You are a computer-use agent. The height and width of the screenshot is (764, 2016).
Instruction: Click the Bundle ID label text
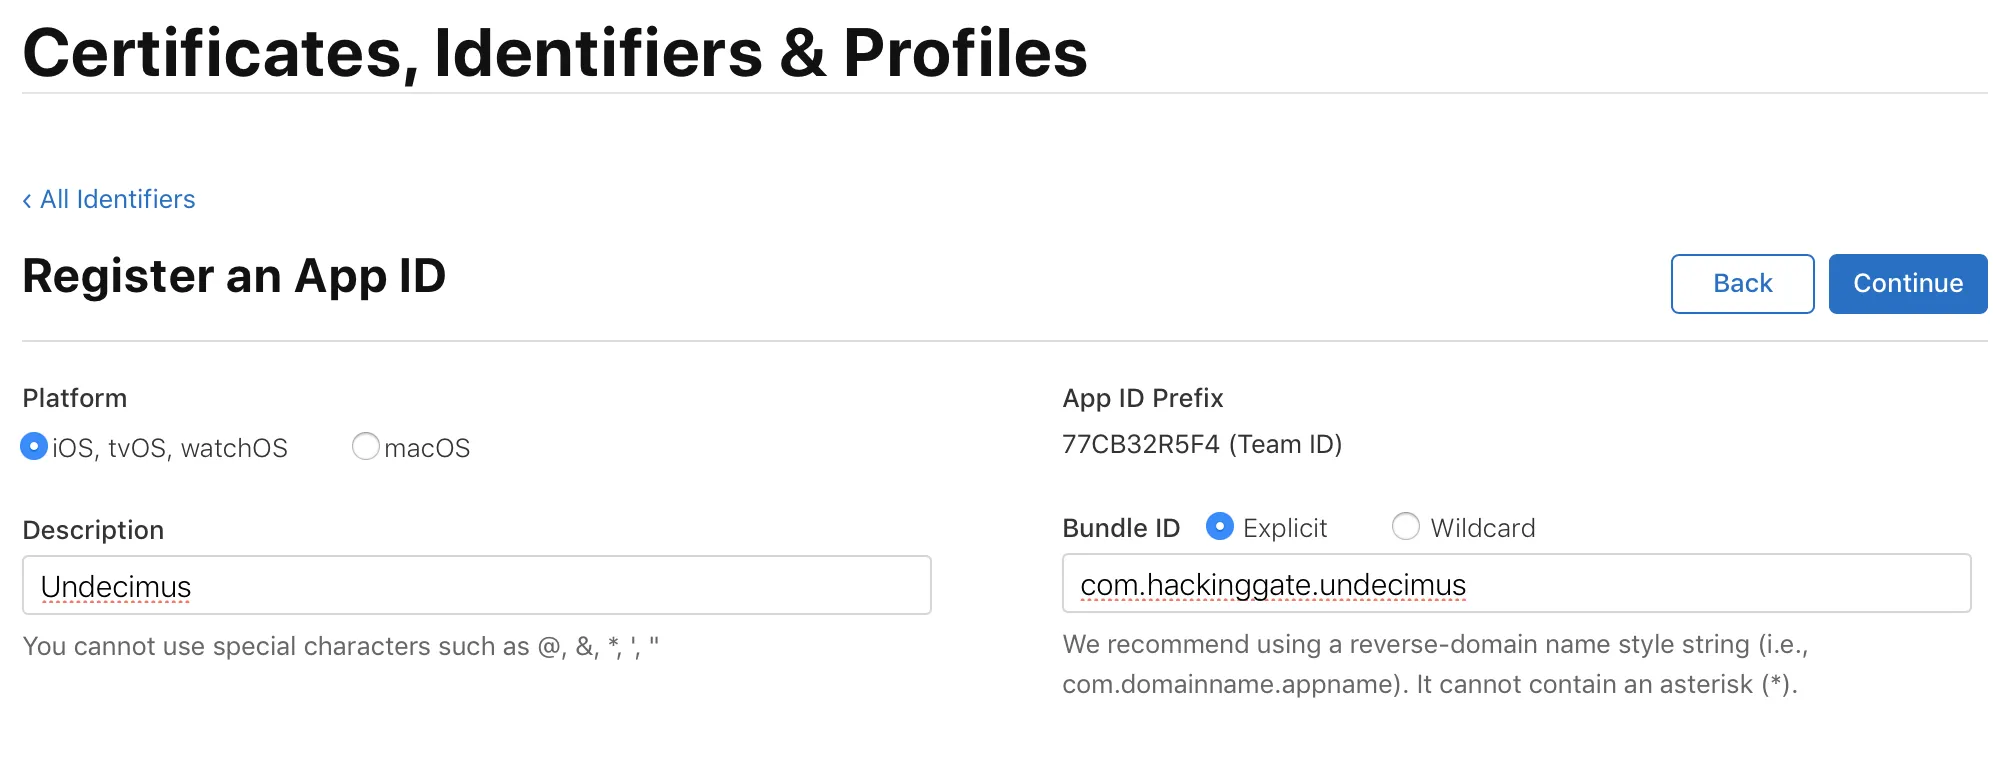tap(1121, 528)
